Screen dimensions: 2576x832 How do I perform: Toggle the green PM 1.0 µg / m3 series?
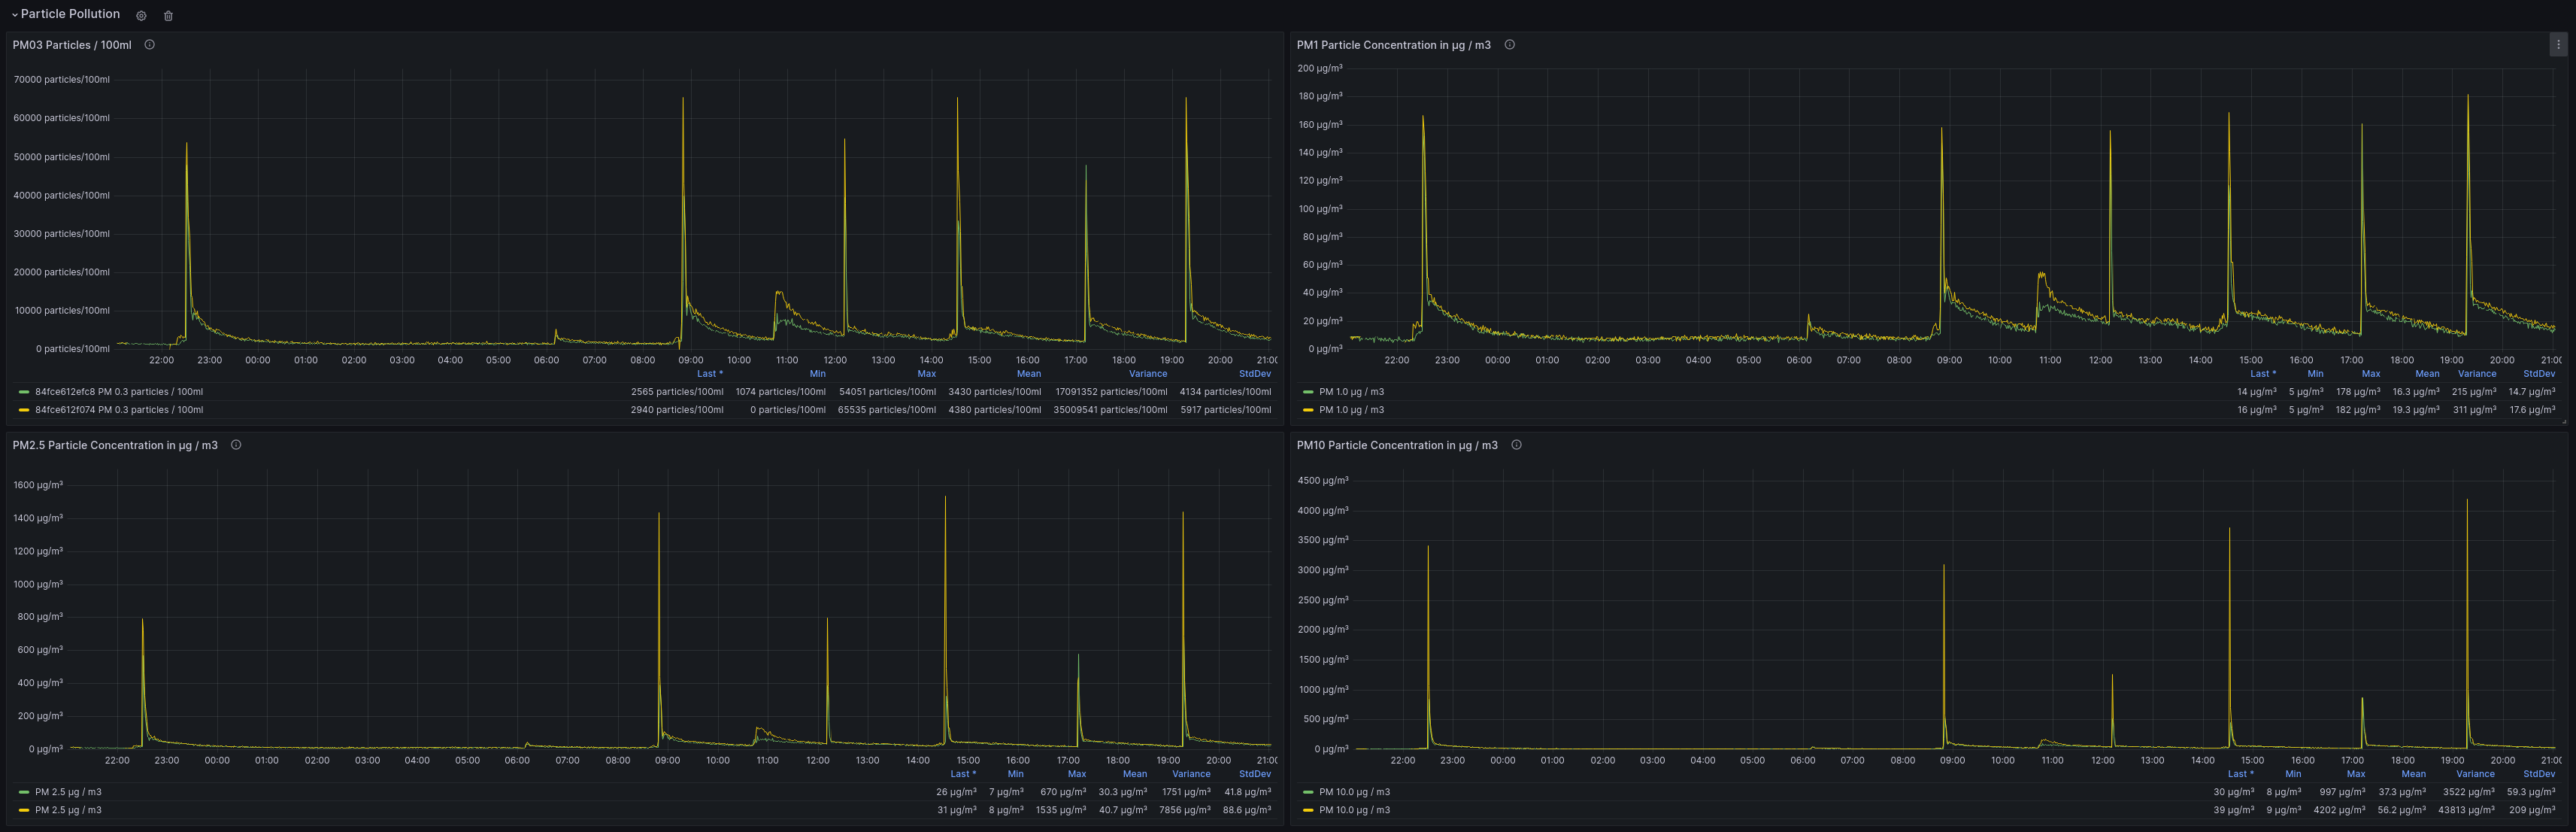1351,392
